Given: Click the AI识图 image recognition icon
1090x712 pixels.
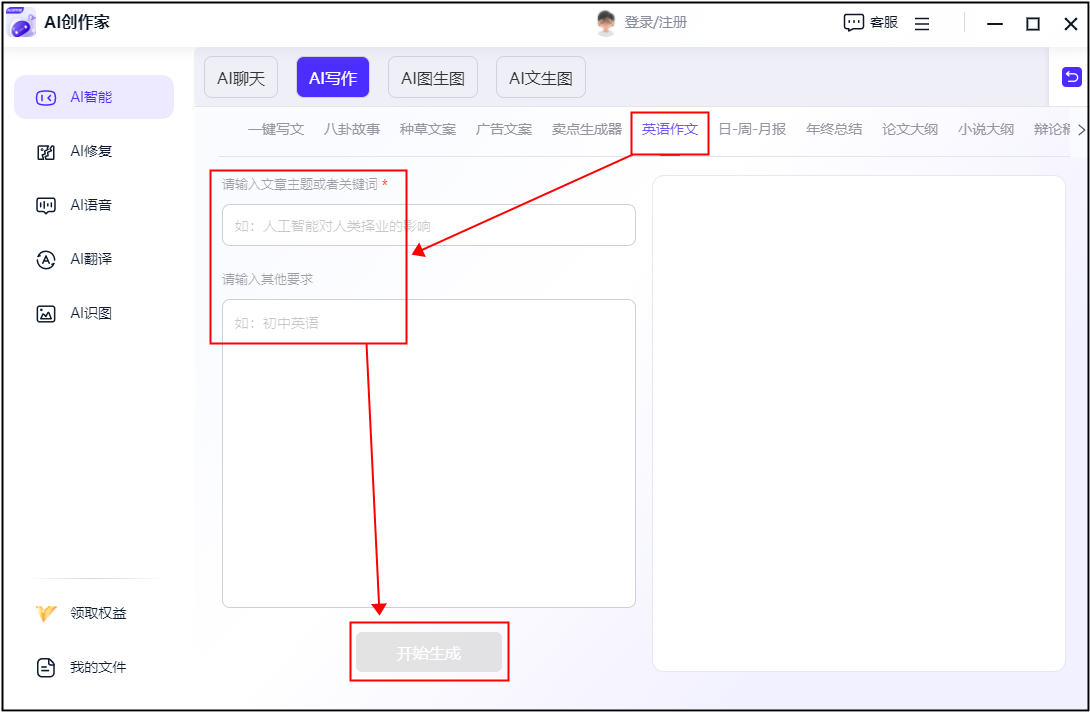Looking at the screenshot, I should (46, 314).
